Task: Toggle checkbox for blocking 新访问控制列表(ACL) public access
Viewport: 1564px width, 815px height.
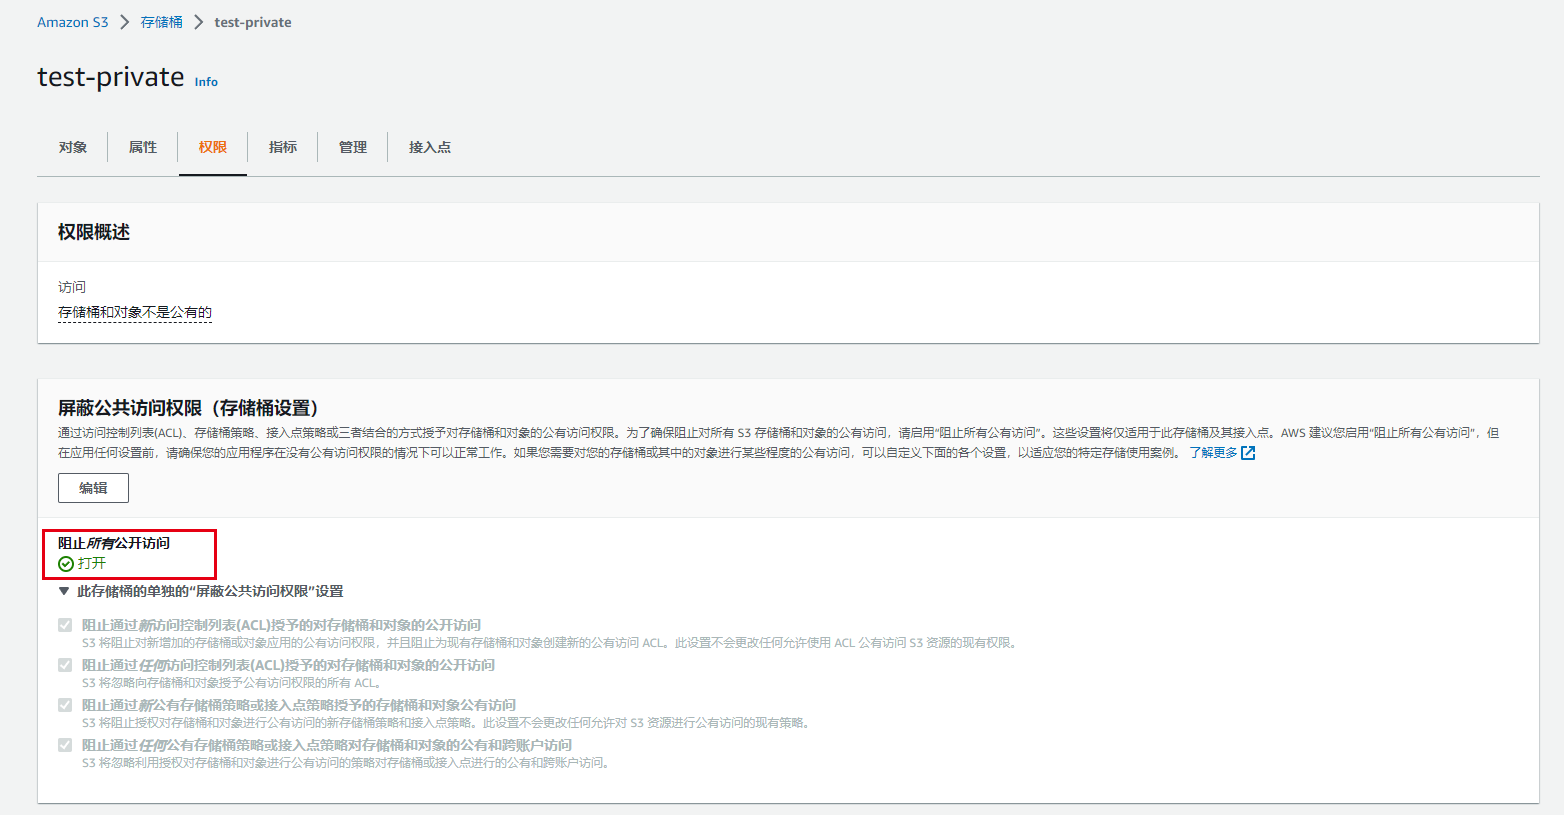Action: coord(65,625)
